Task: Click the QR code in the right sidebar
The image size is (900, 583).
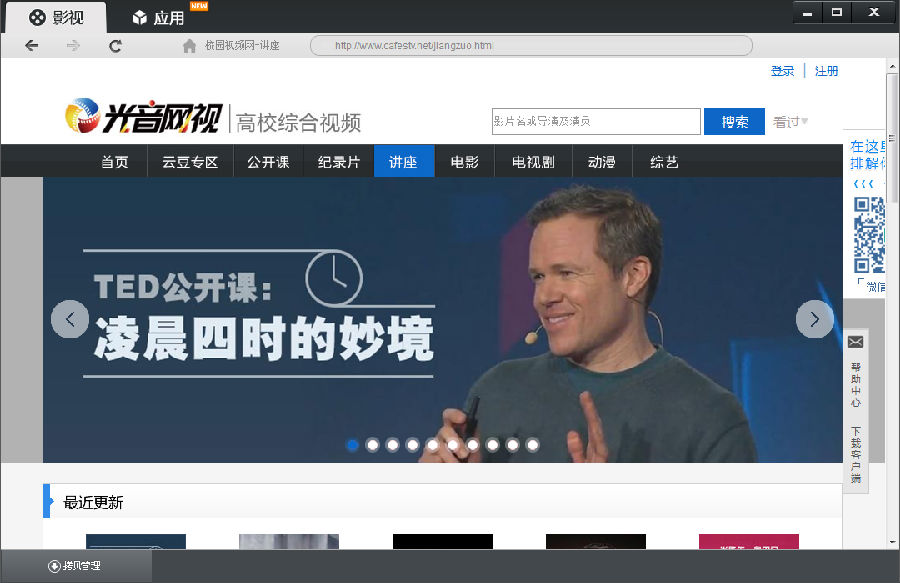Action: (869, 235)
